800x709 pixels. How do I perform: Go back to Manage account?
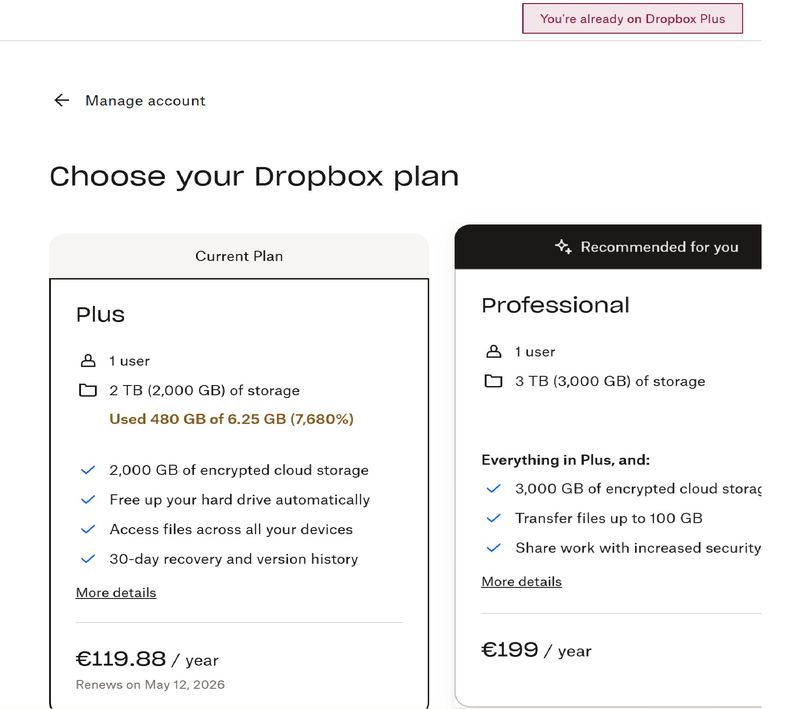click(145, 100)
